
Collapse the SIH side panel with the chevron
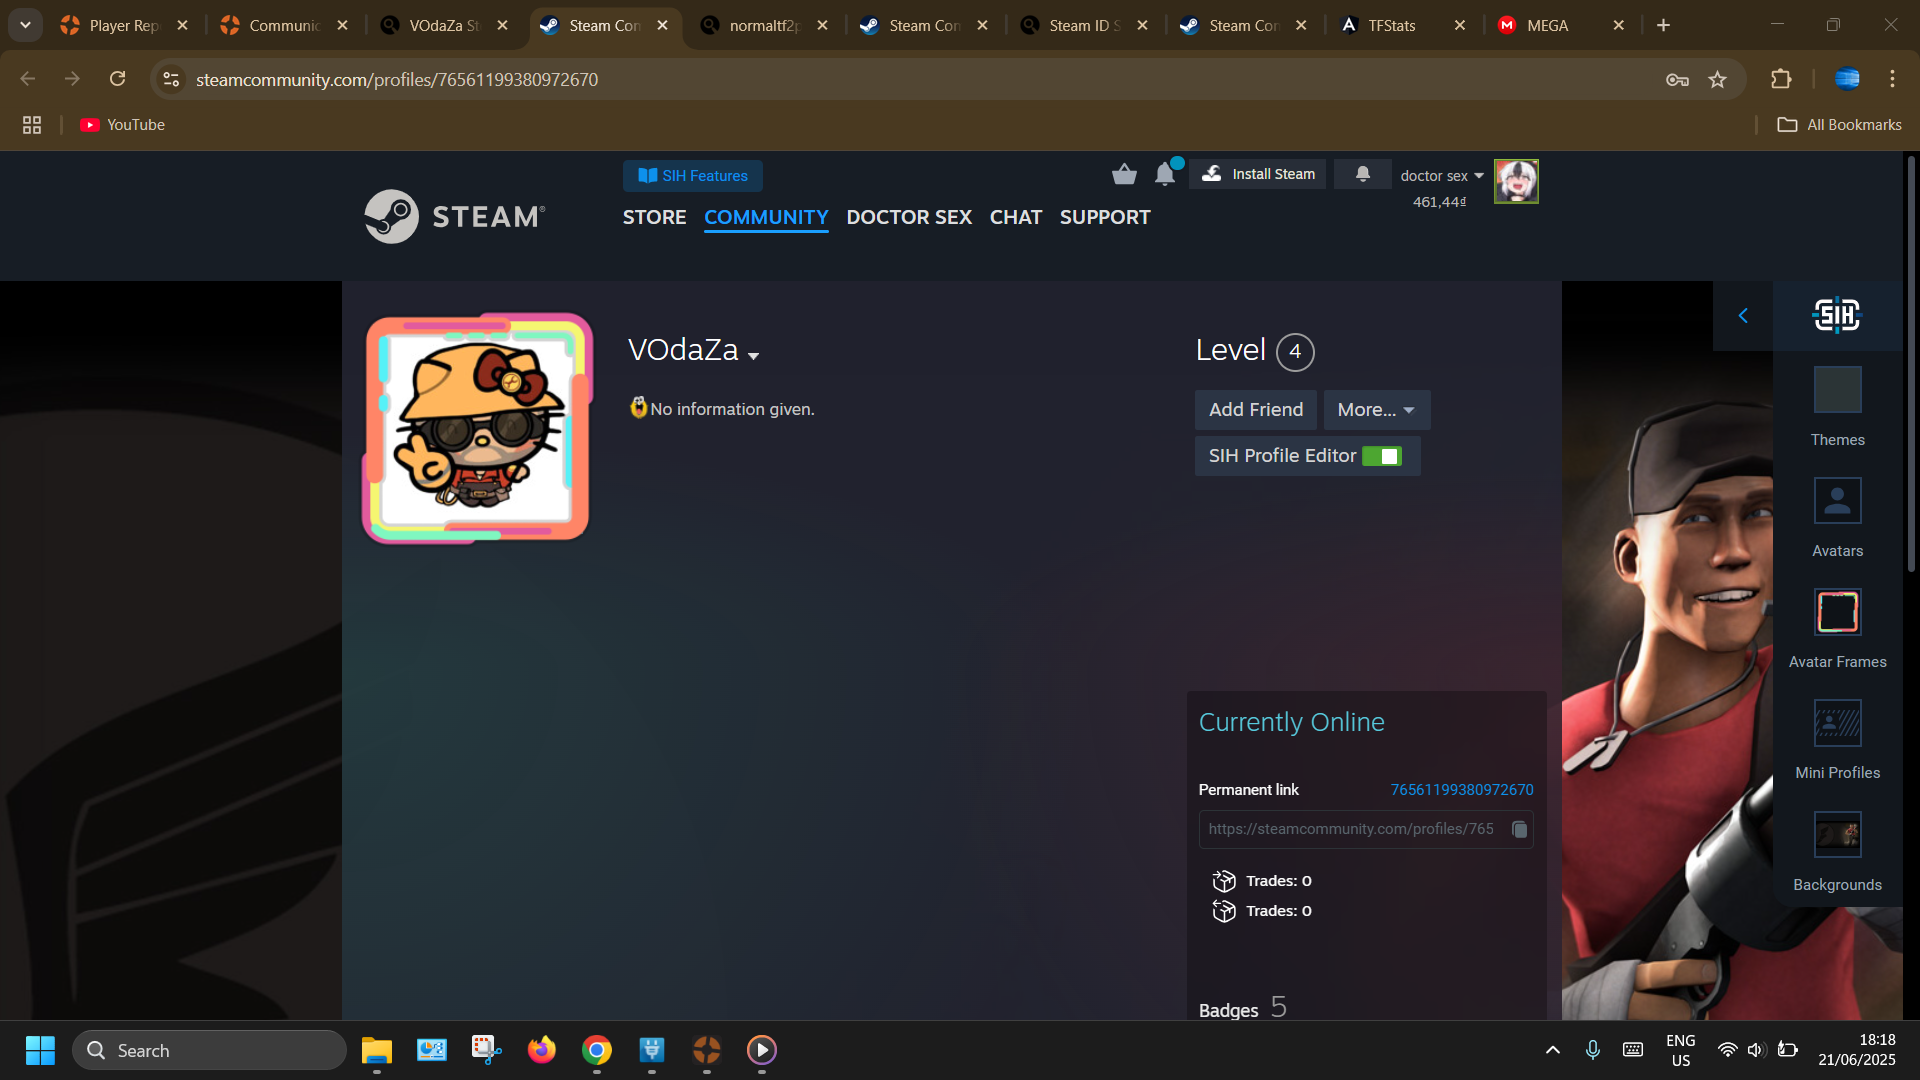coord(1743,315)
